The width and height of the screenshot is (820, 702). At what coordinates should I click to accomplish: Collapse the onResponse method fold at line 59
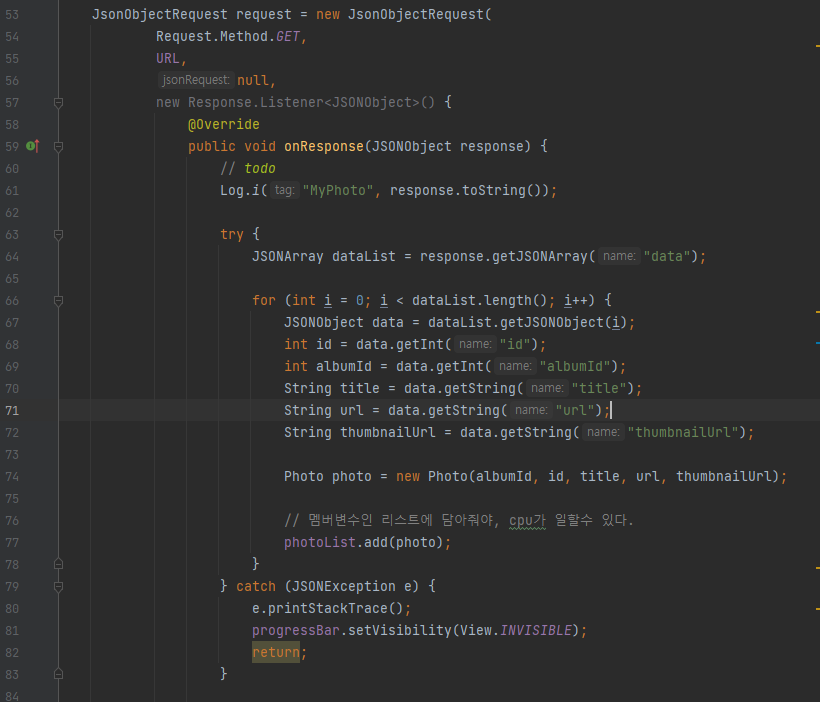[x=59, y=146]
